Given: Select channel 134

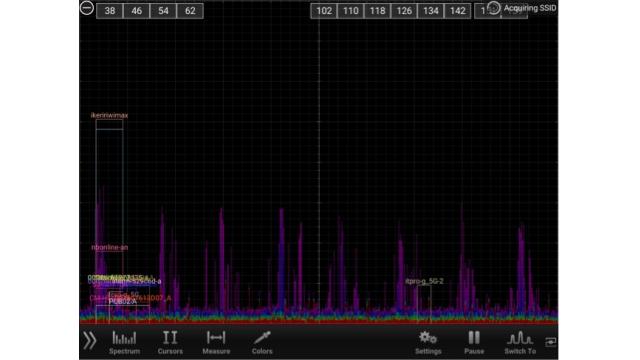Looking at the screenshot, I should coord(431,11).
